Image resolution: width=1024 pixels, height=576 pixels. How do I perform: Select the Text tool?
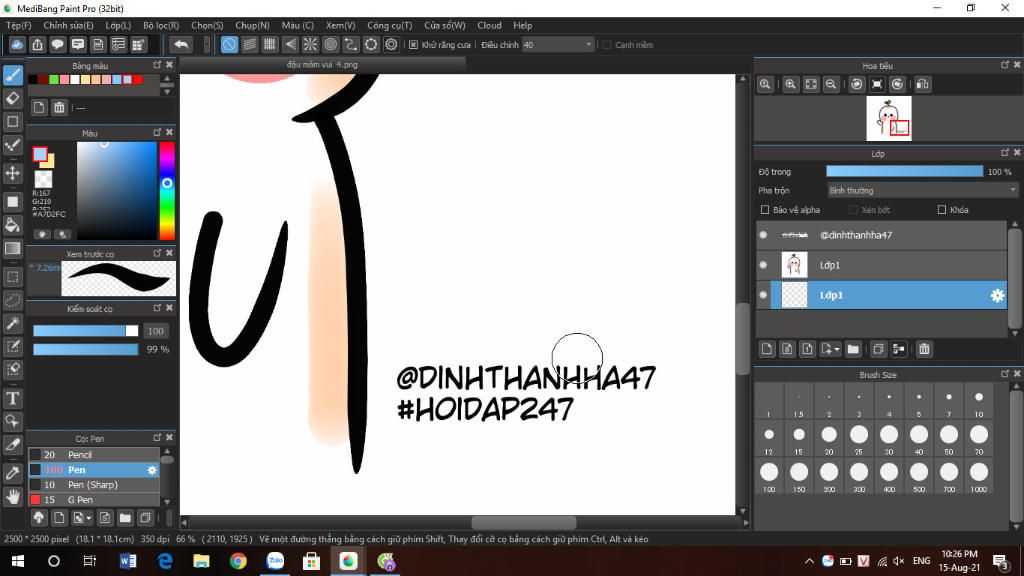[x=13, y=398]
